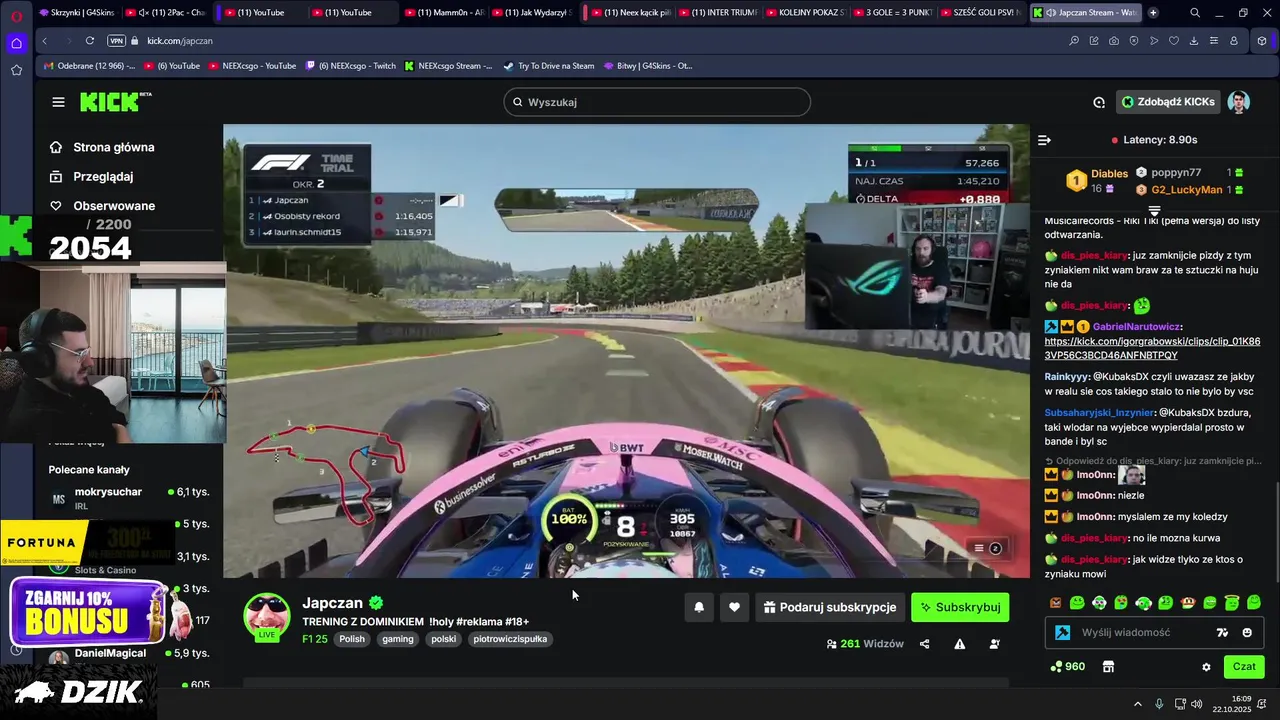
Task: Open Opera easy setup sliders icon
Action: point(1214,41)
